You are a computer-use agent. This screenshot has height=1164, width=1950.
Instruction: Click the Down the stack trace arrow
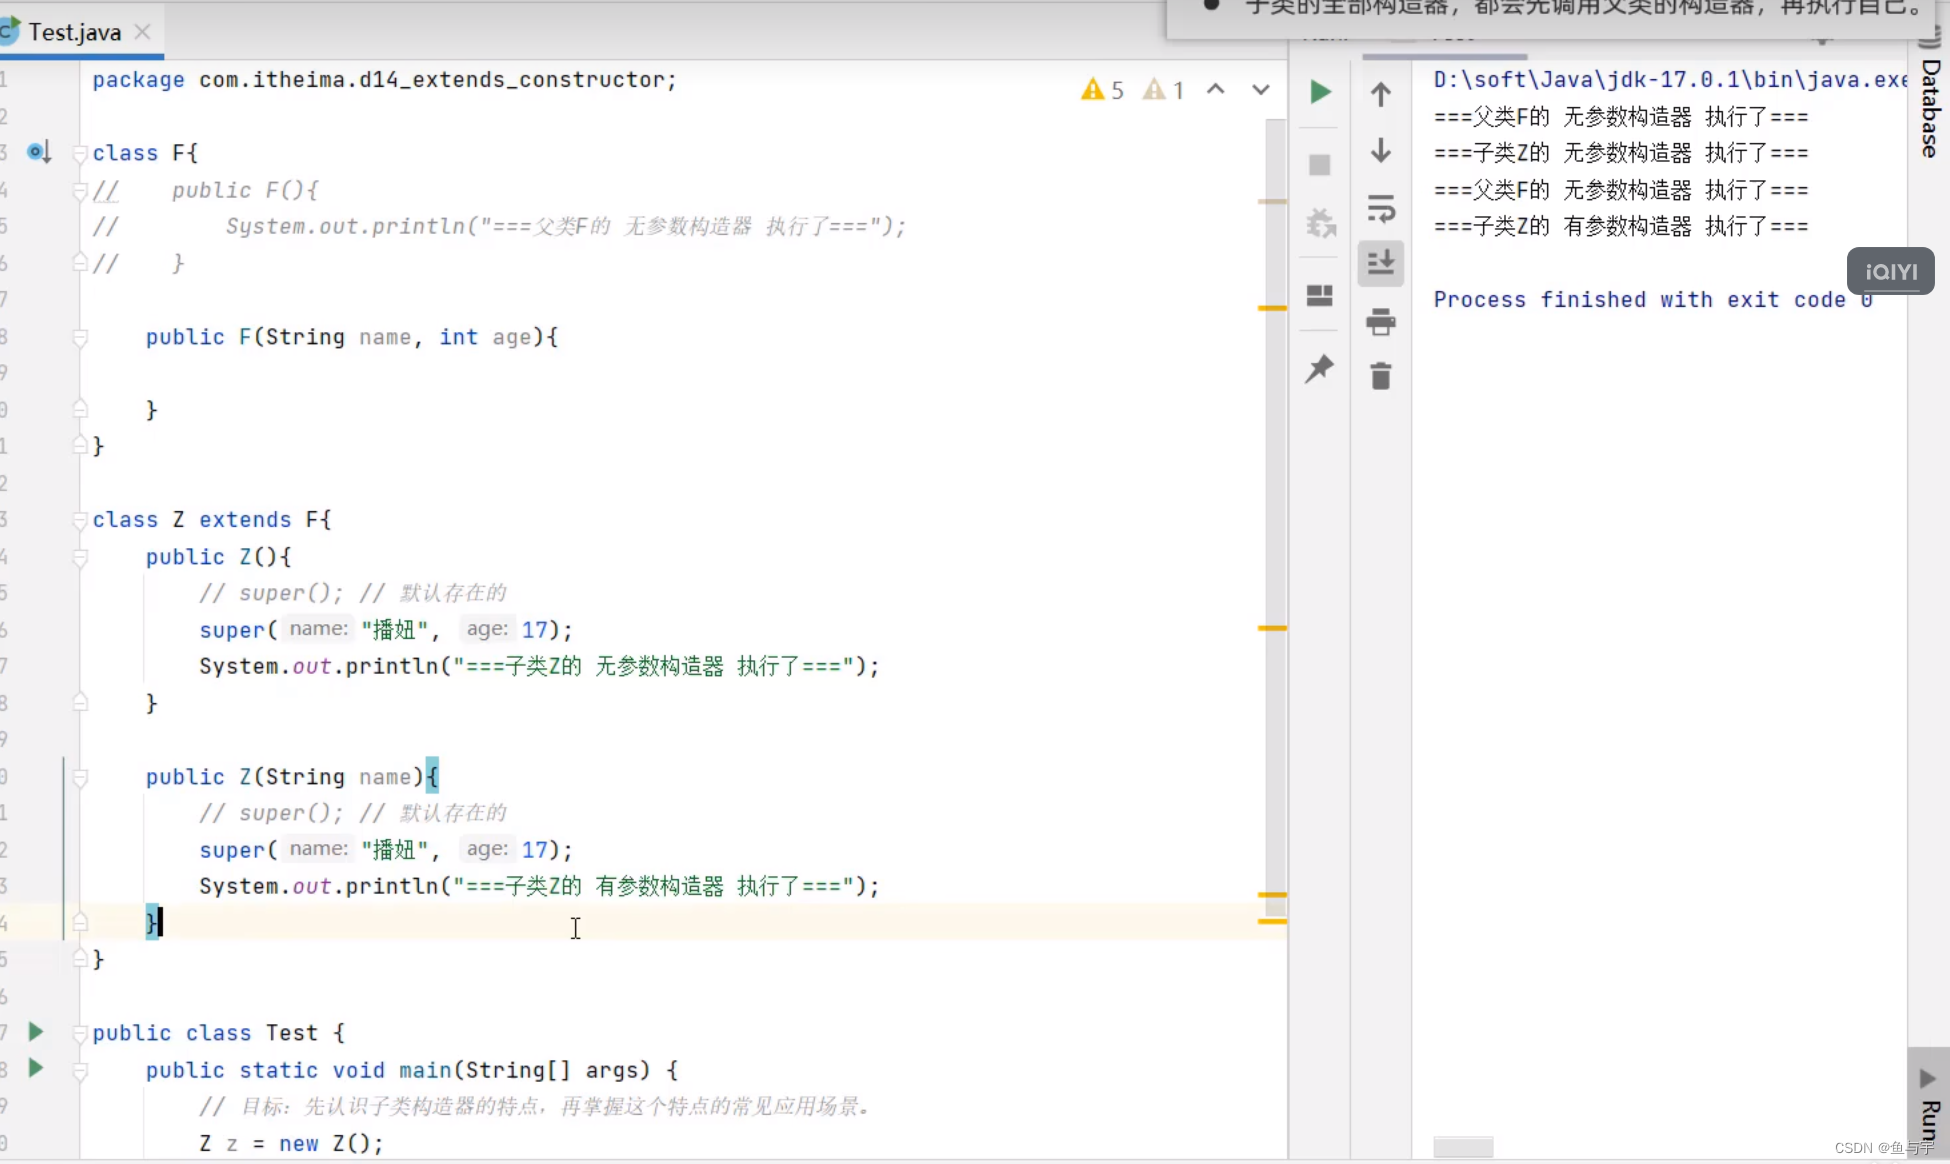pyautogui.click(x=1381, y=151)
